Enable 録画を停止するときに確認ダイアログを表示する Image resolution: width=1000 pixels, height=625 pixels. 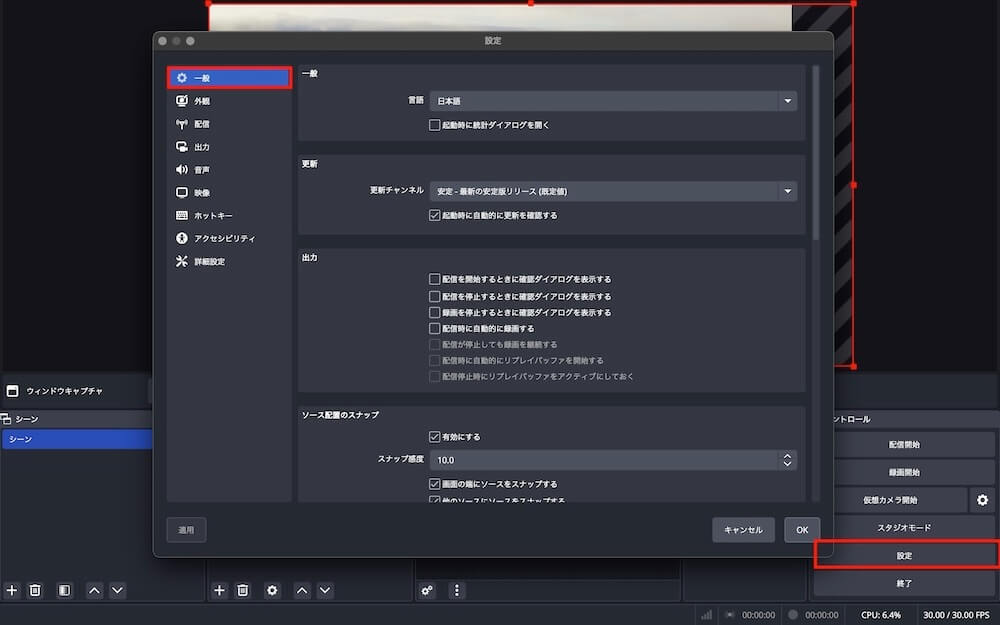tap(434, 312)
